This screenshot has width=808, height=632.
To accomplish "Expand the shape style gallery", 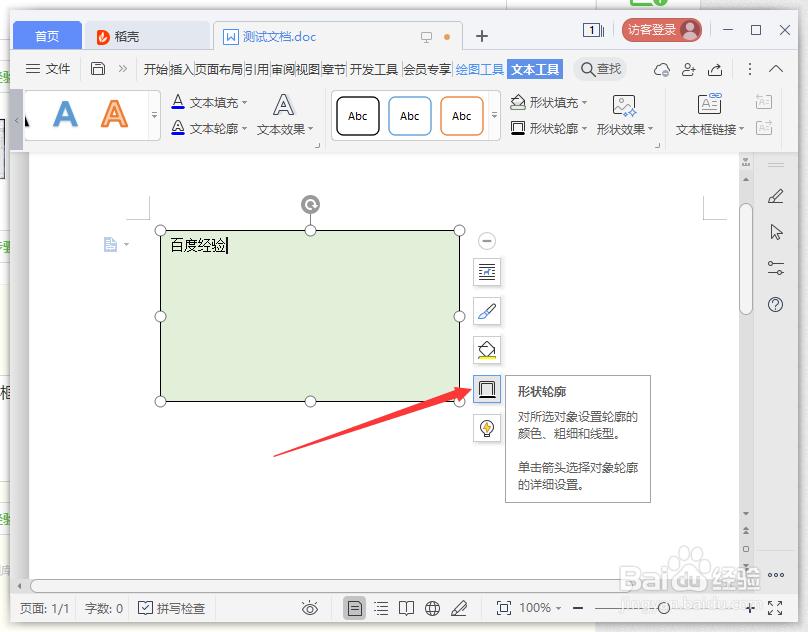I will click(494, 115).
